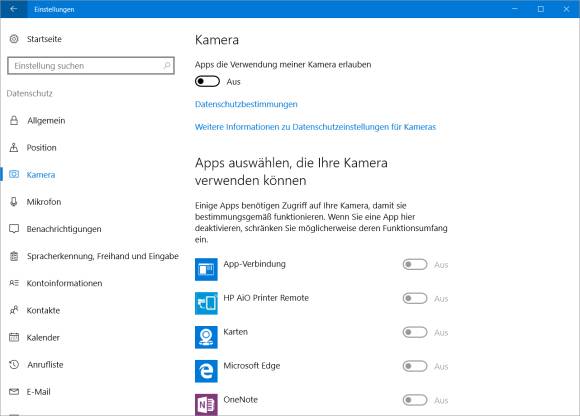Toggle camera access for App-Verbindung
The height and width of the screenshot is (416, 580).
(x=415, y=264)
